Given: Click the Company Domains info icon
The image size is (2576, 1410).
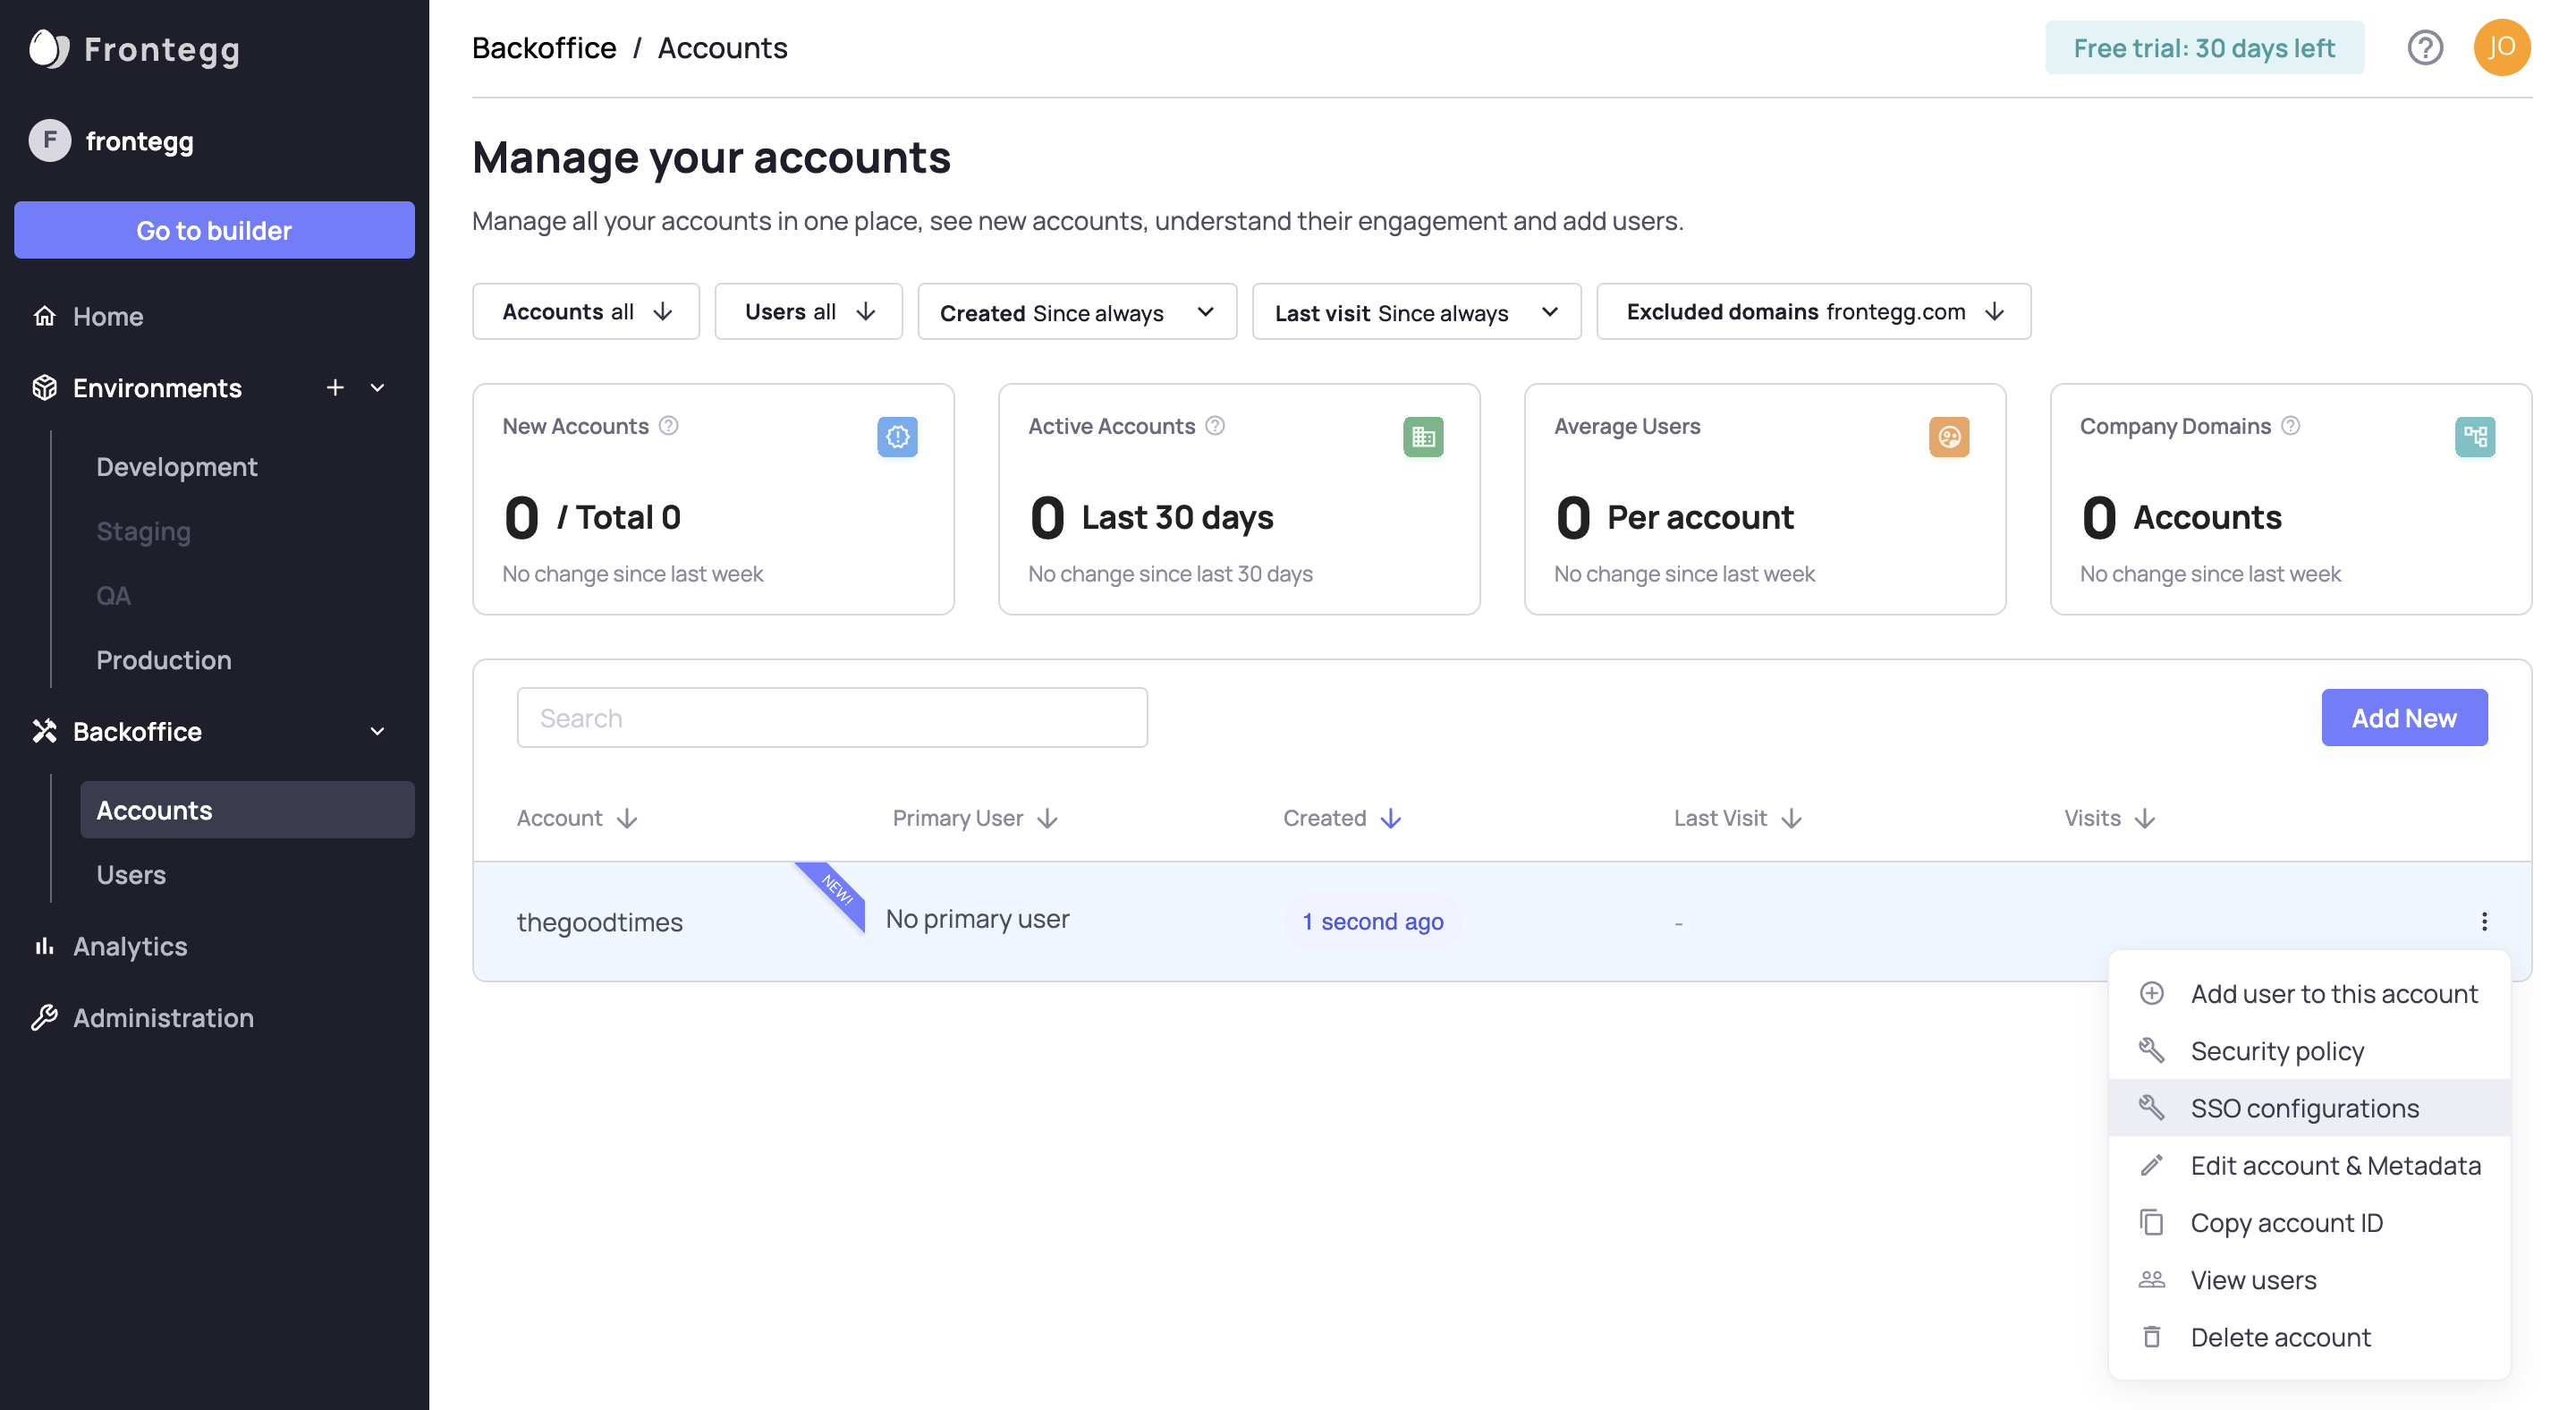Looking at the screenshot, I should click(2291, 426).
